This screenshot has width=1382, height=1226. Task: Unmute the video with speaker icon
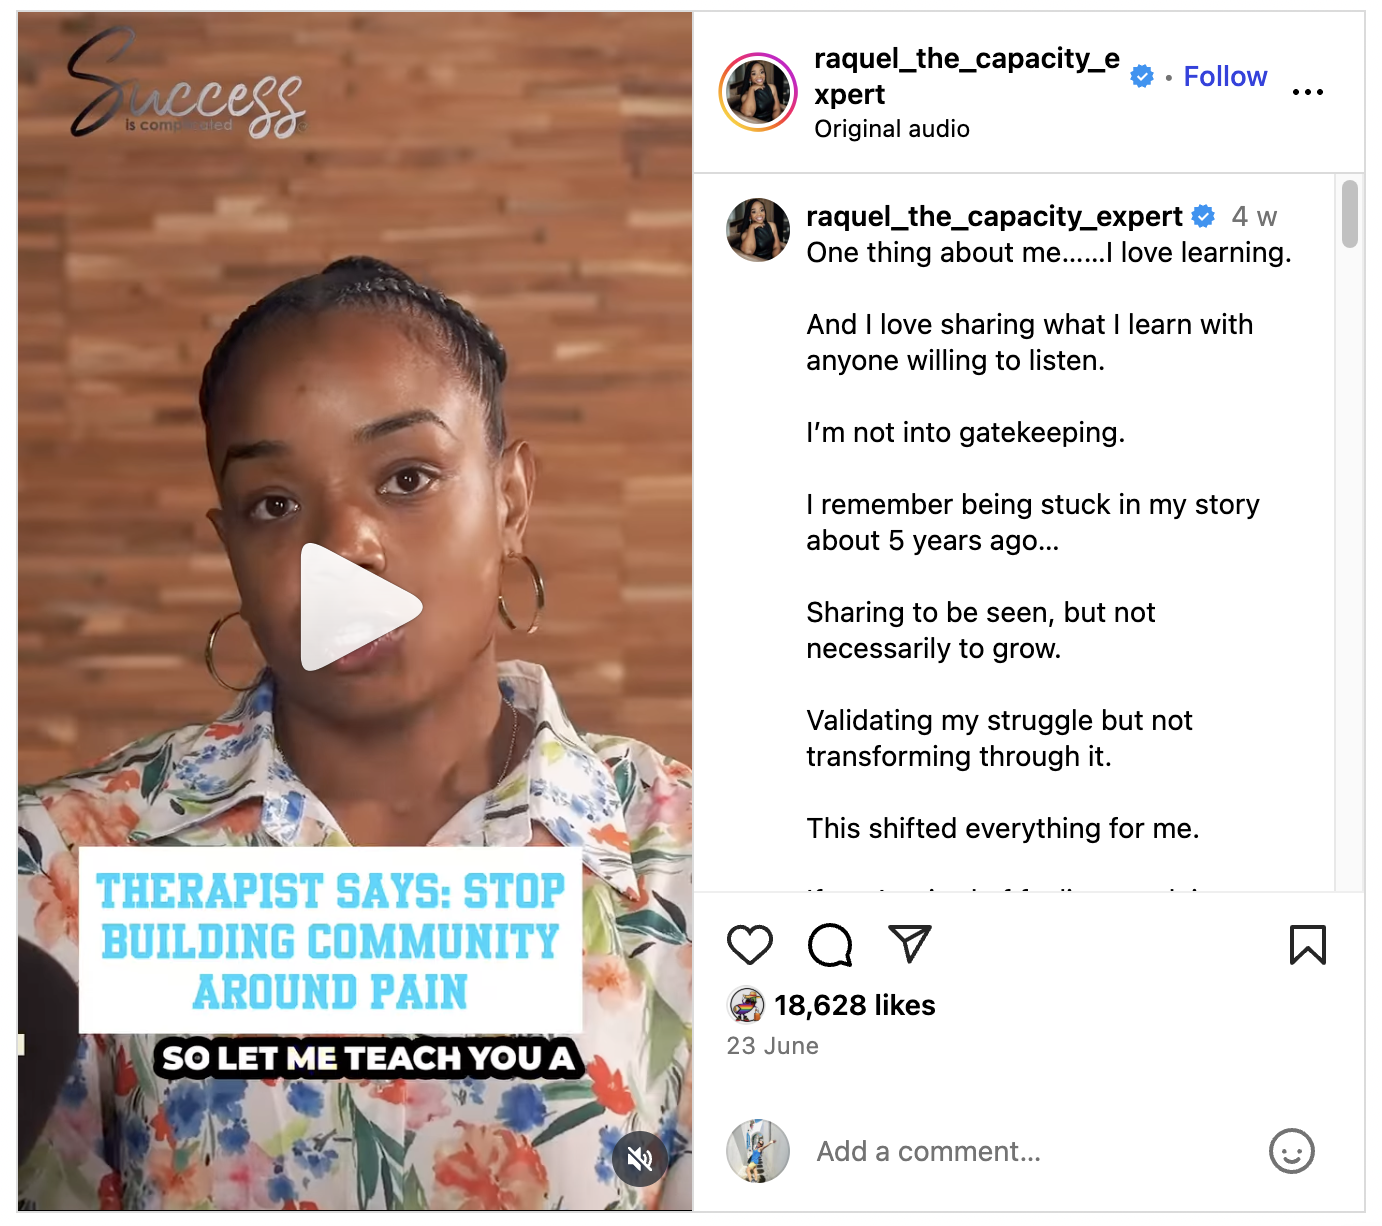640,1159
